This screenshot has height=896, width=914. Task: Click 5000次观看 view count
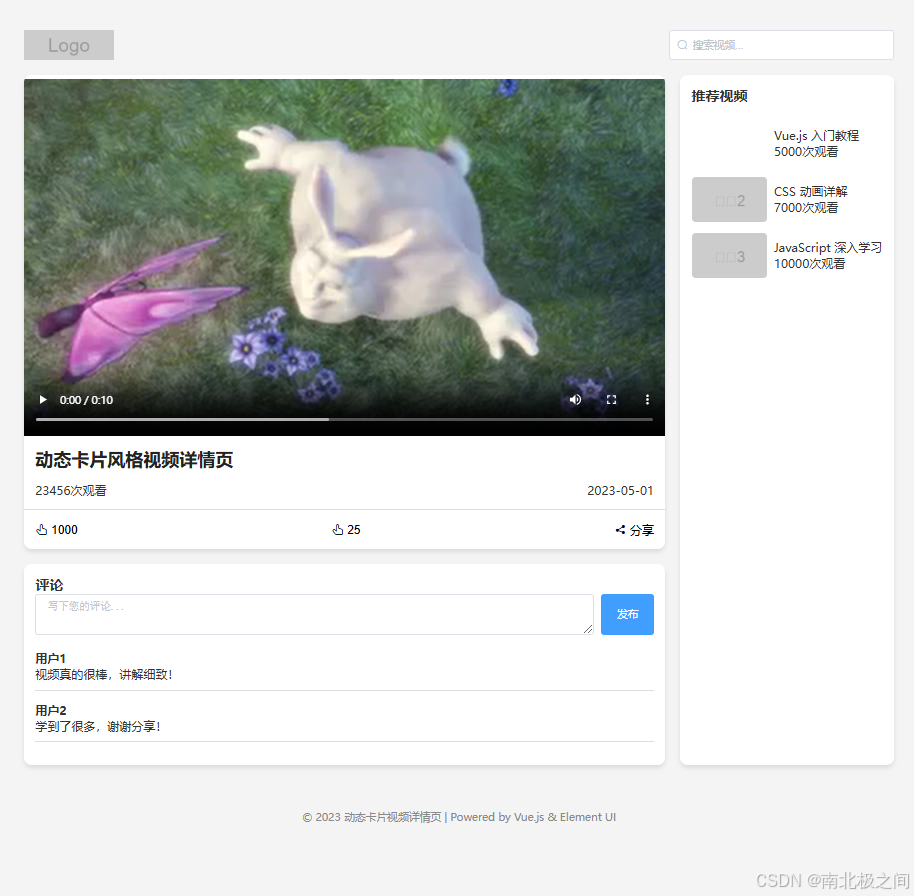[806, 152]
